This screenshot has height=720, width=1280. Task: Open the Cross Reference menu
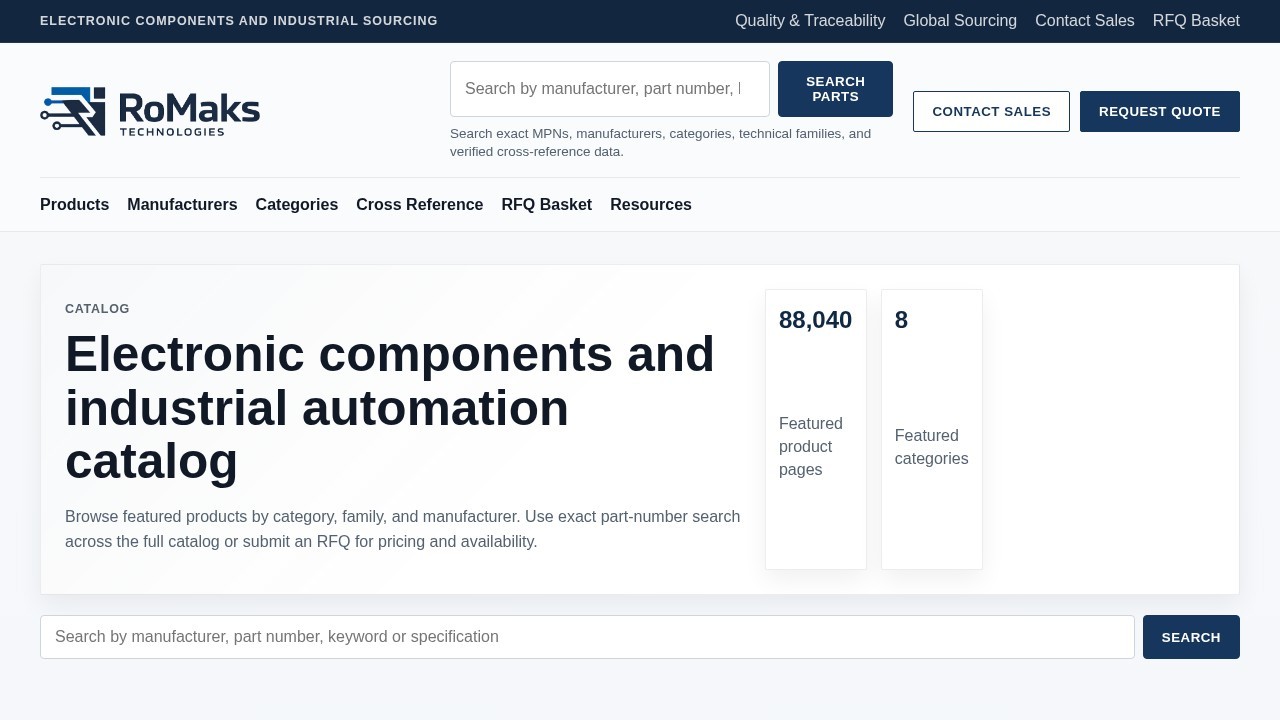tap(420, 205)
